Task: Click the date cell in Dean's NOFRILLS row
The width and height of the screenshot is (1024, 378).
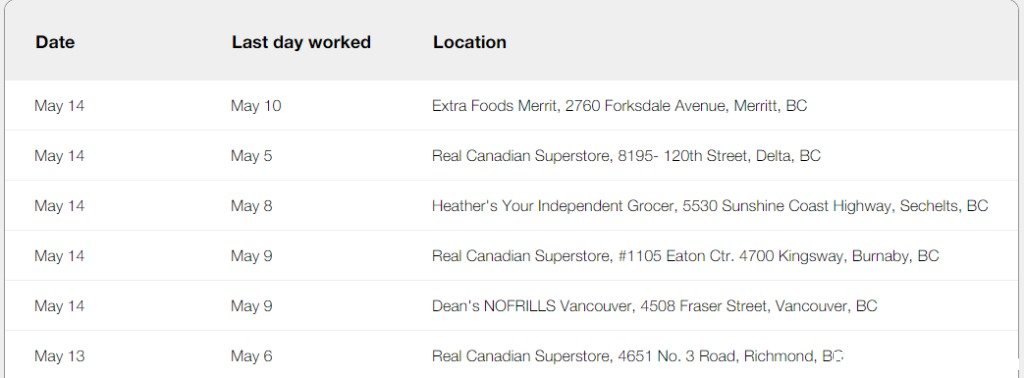Action: 59,306
